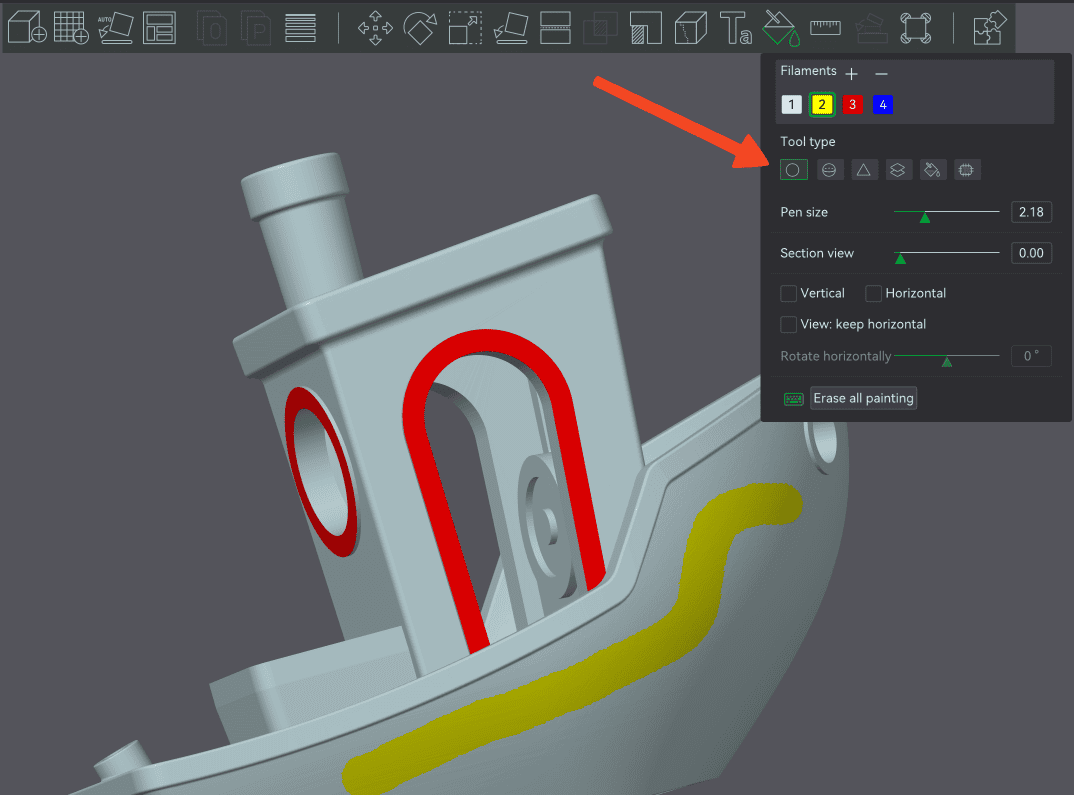
Task: Select the Rotate tool in the toolbar
Action: pos(420,27)
